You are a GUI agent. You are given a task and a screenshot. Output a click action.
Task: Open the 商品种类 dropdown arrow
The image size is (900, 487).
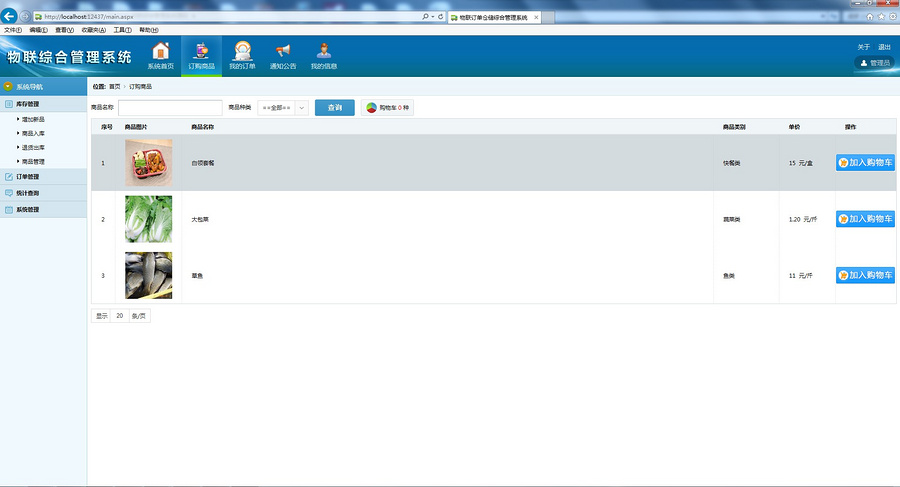point(302,107)
